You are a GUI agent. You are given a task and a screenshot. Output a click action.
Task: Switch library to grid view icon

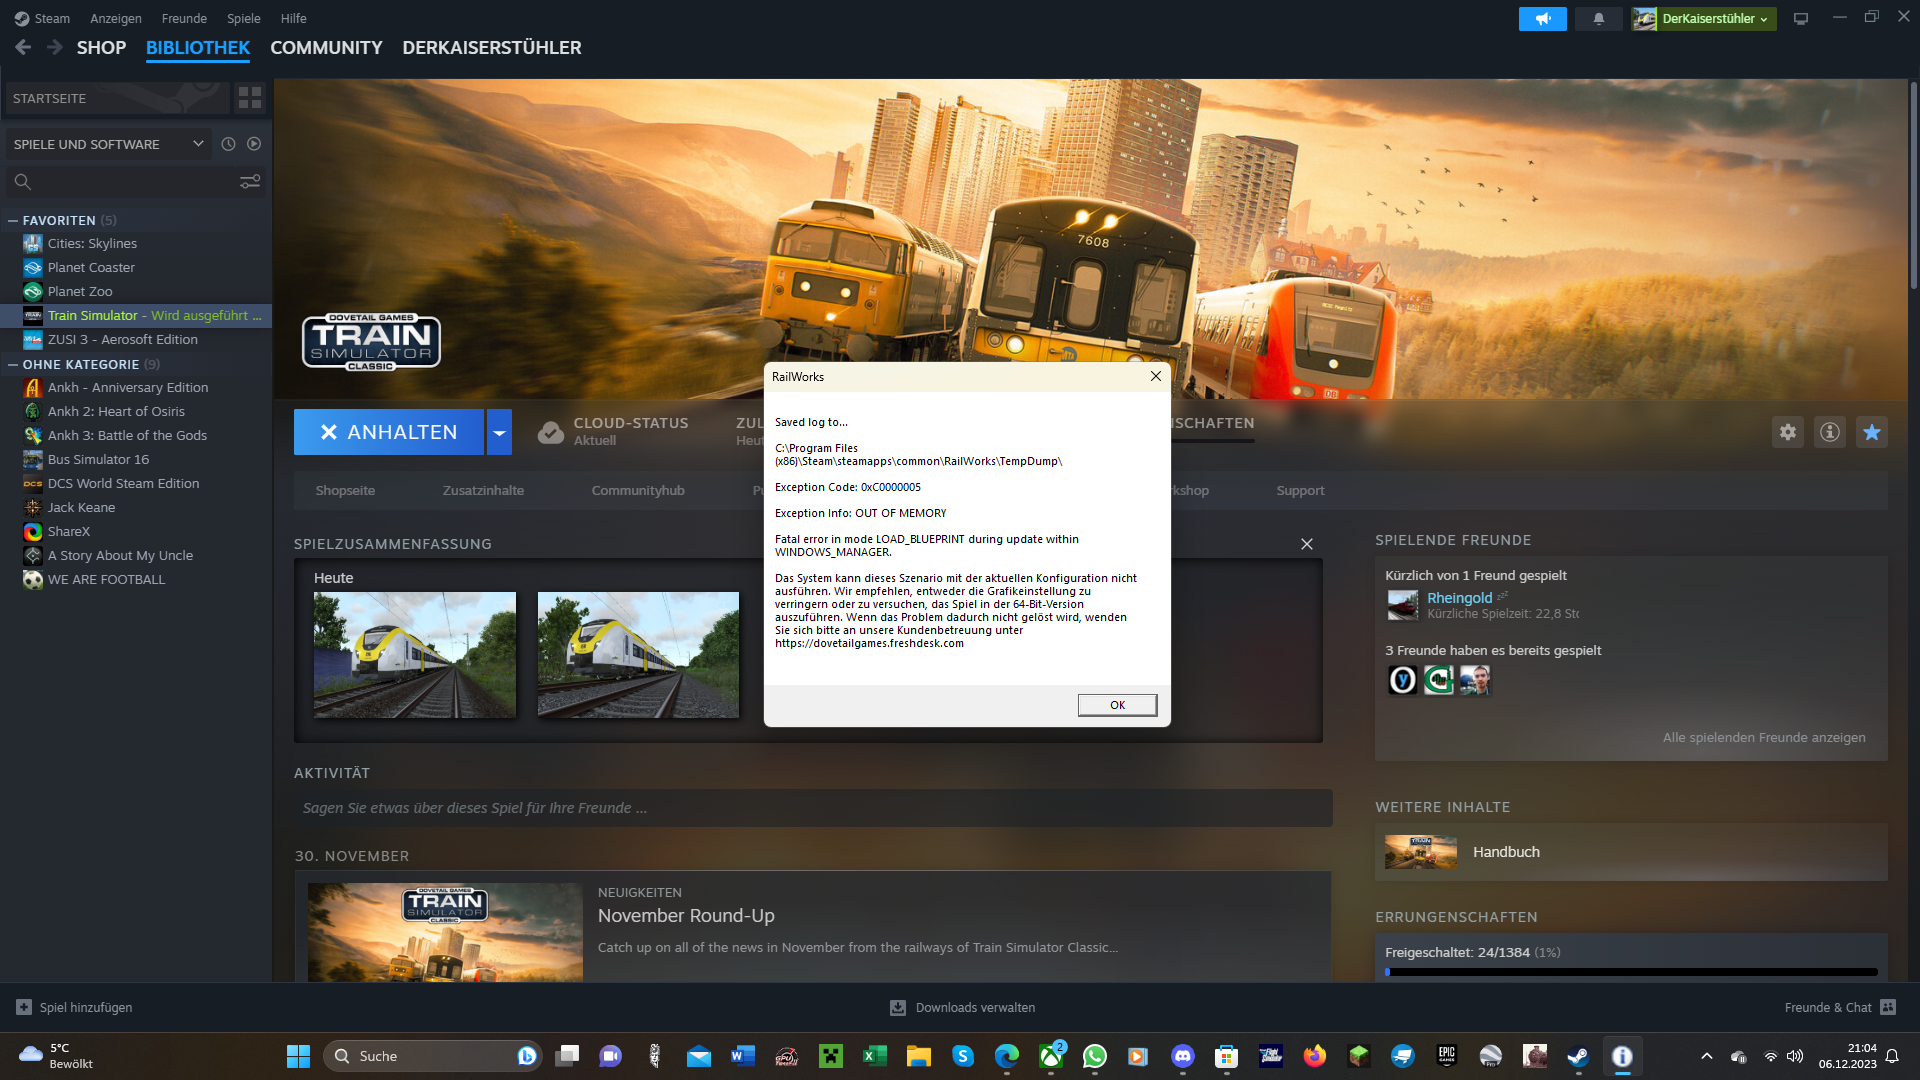(x=249, y=98)
